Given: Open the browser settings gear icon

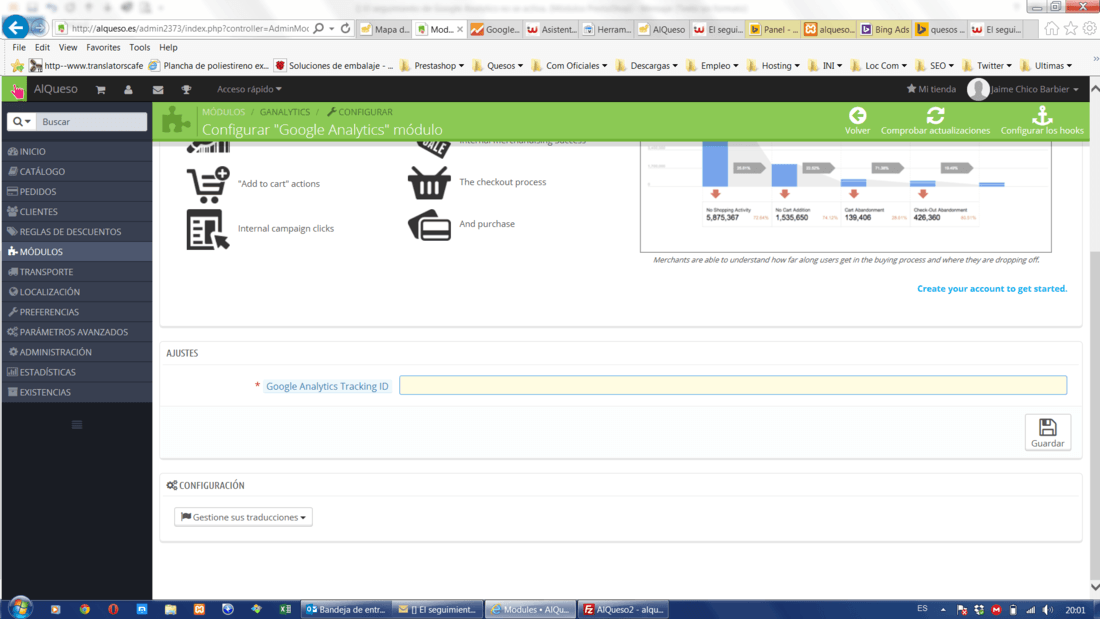Looking at the screenshot, I should (1089, 29).
